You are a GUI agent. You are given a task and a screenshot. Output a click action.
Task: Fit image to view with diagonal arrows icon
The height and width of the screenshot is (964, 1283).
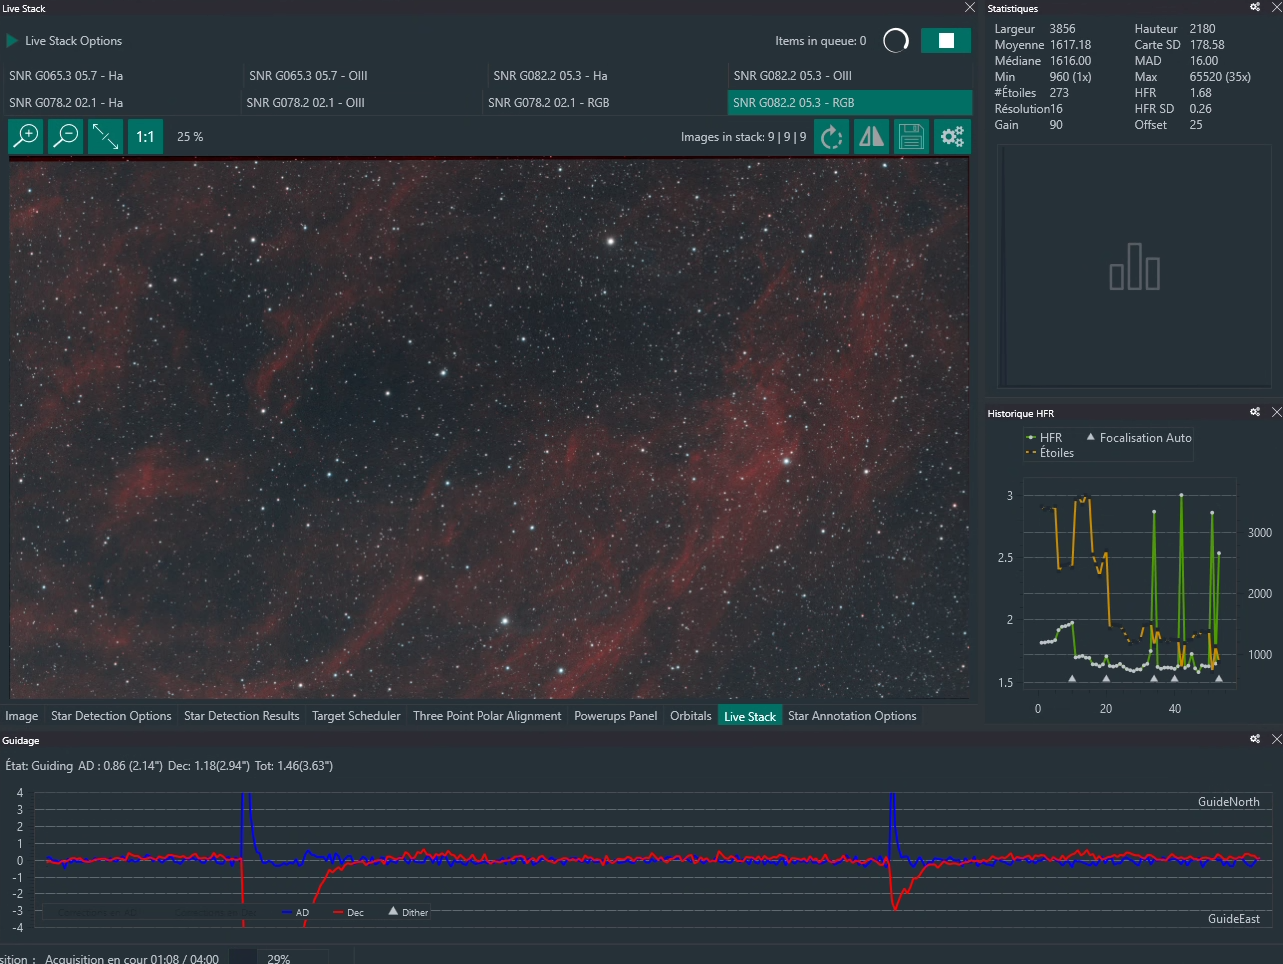105,136
